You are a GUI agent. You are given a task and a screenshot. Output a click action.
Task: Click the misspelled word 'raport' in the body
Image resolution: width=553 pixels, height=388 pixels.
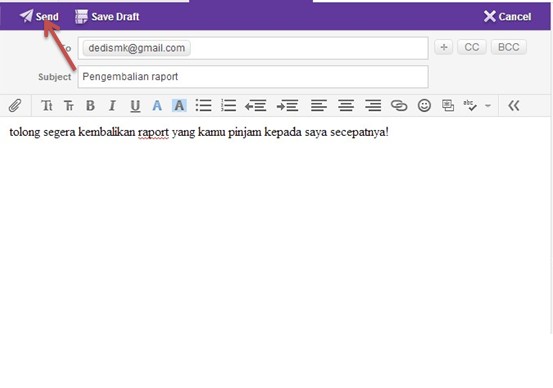(x=153, y=132)
